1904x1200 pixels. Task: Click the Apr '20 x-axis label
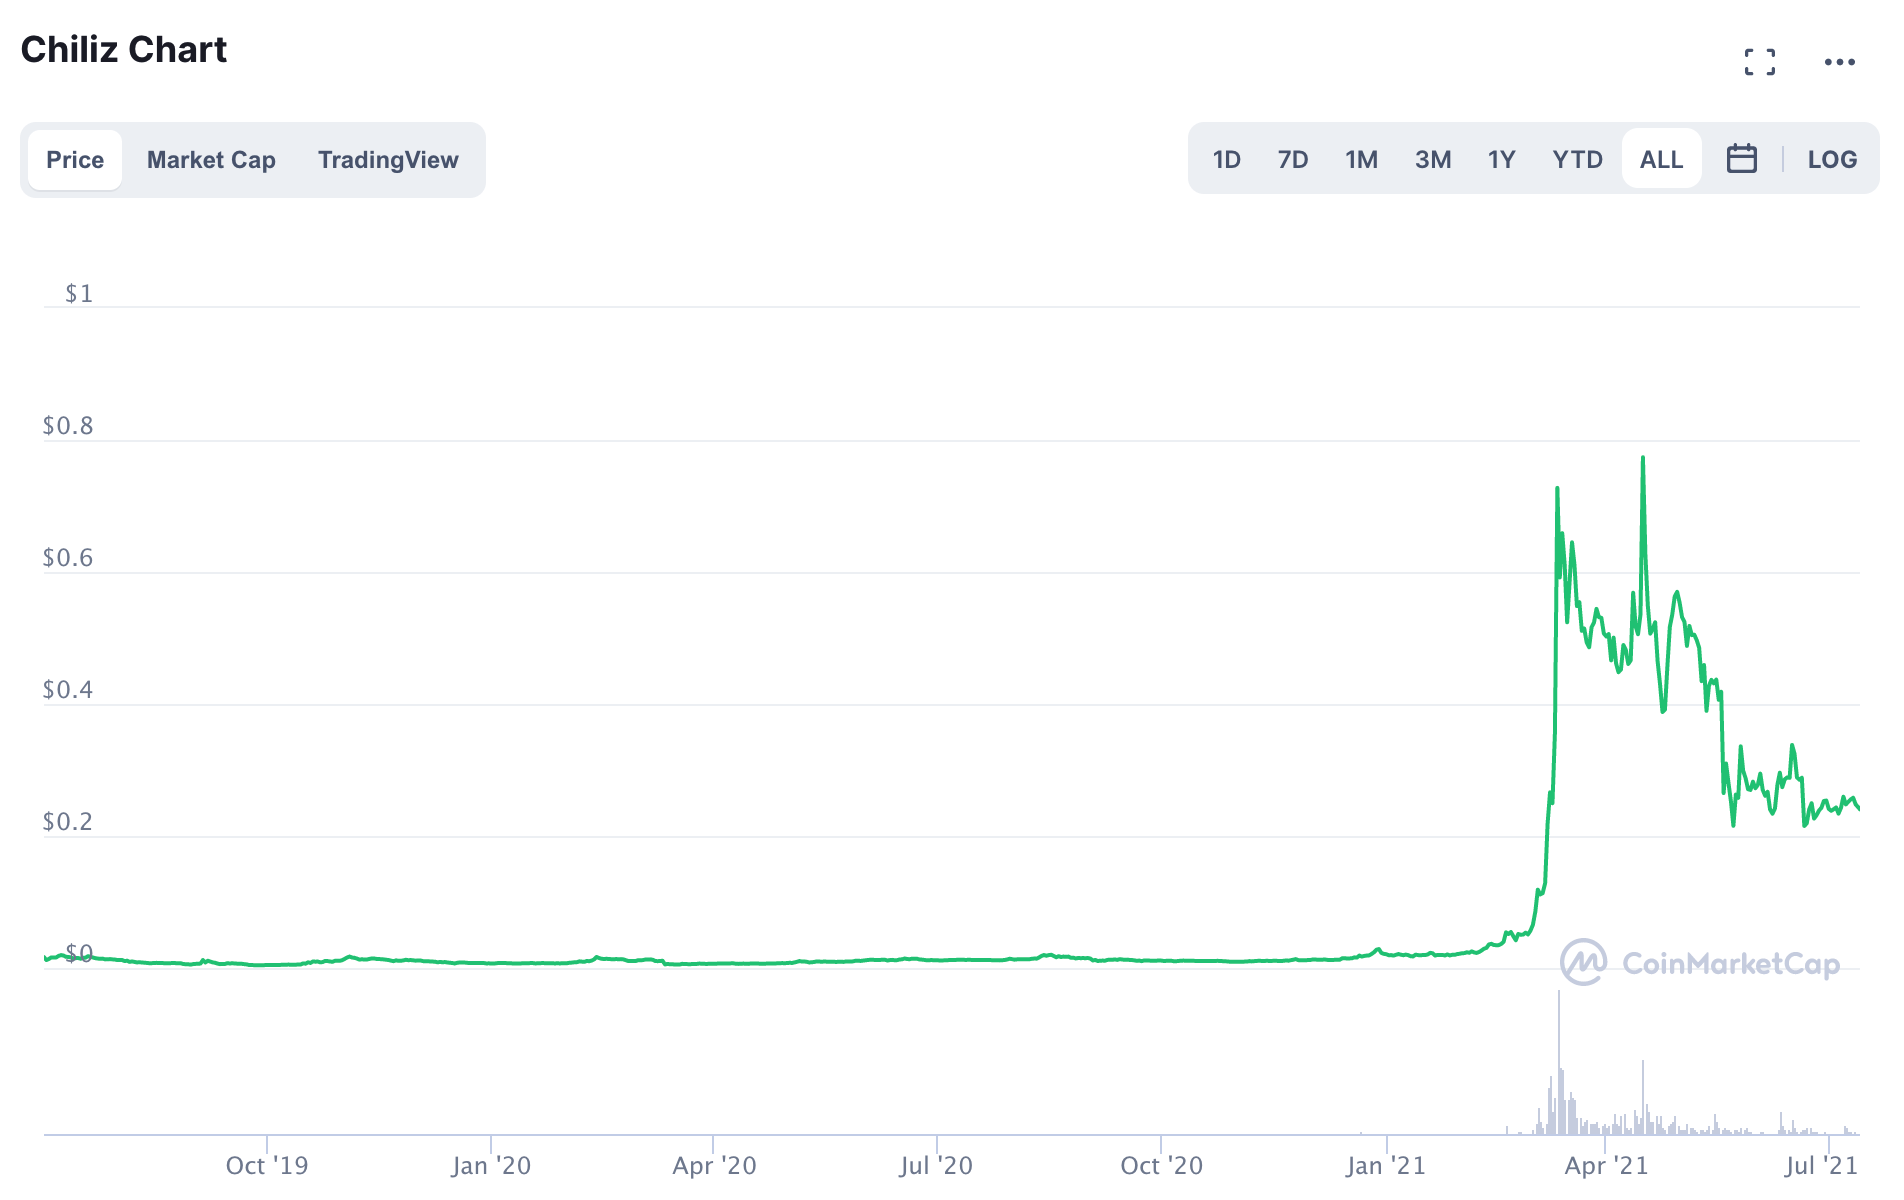tap(714, 1166)
